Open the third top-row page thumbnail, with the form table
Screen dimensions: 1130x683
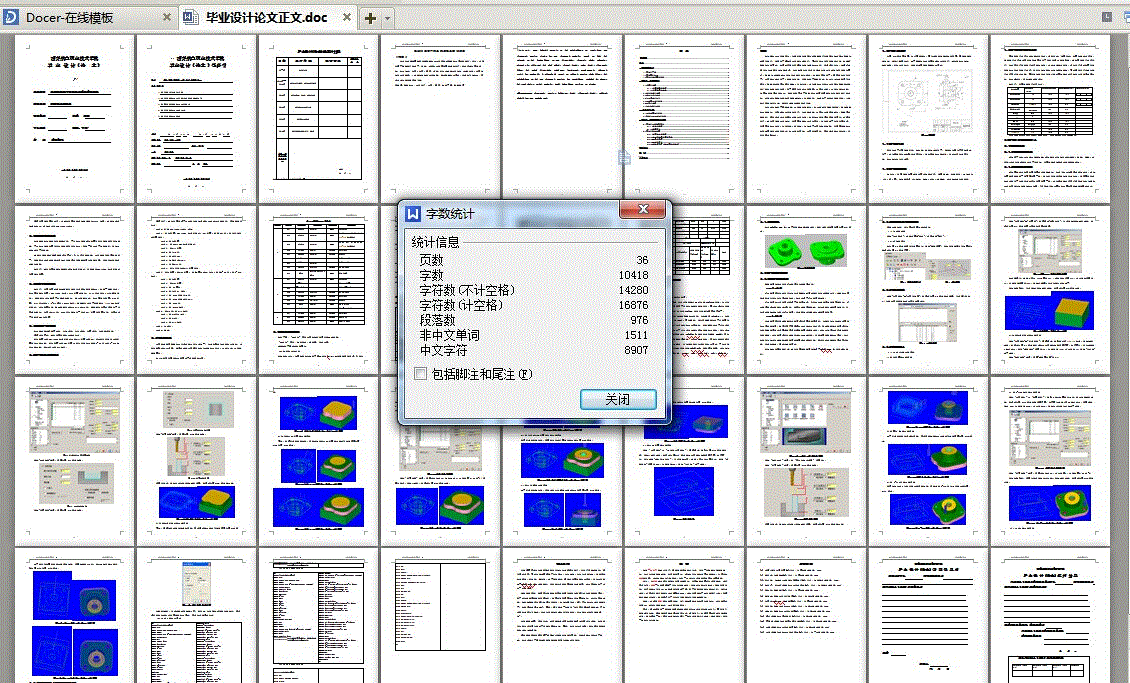(x=319, y=119)
